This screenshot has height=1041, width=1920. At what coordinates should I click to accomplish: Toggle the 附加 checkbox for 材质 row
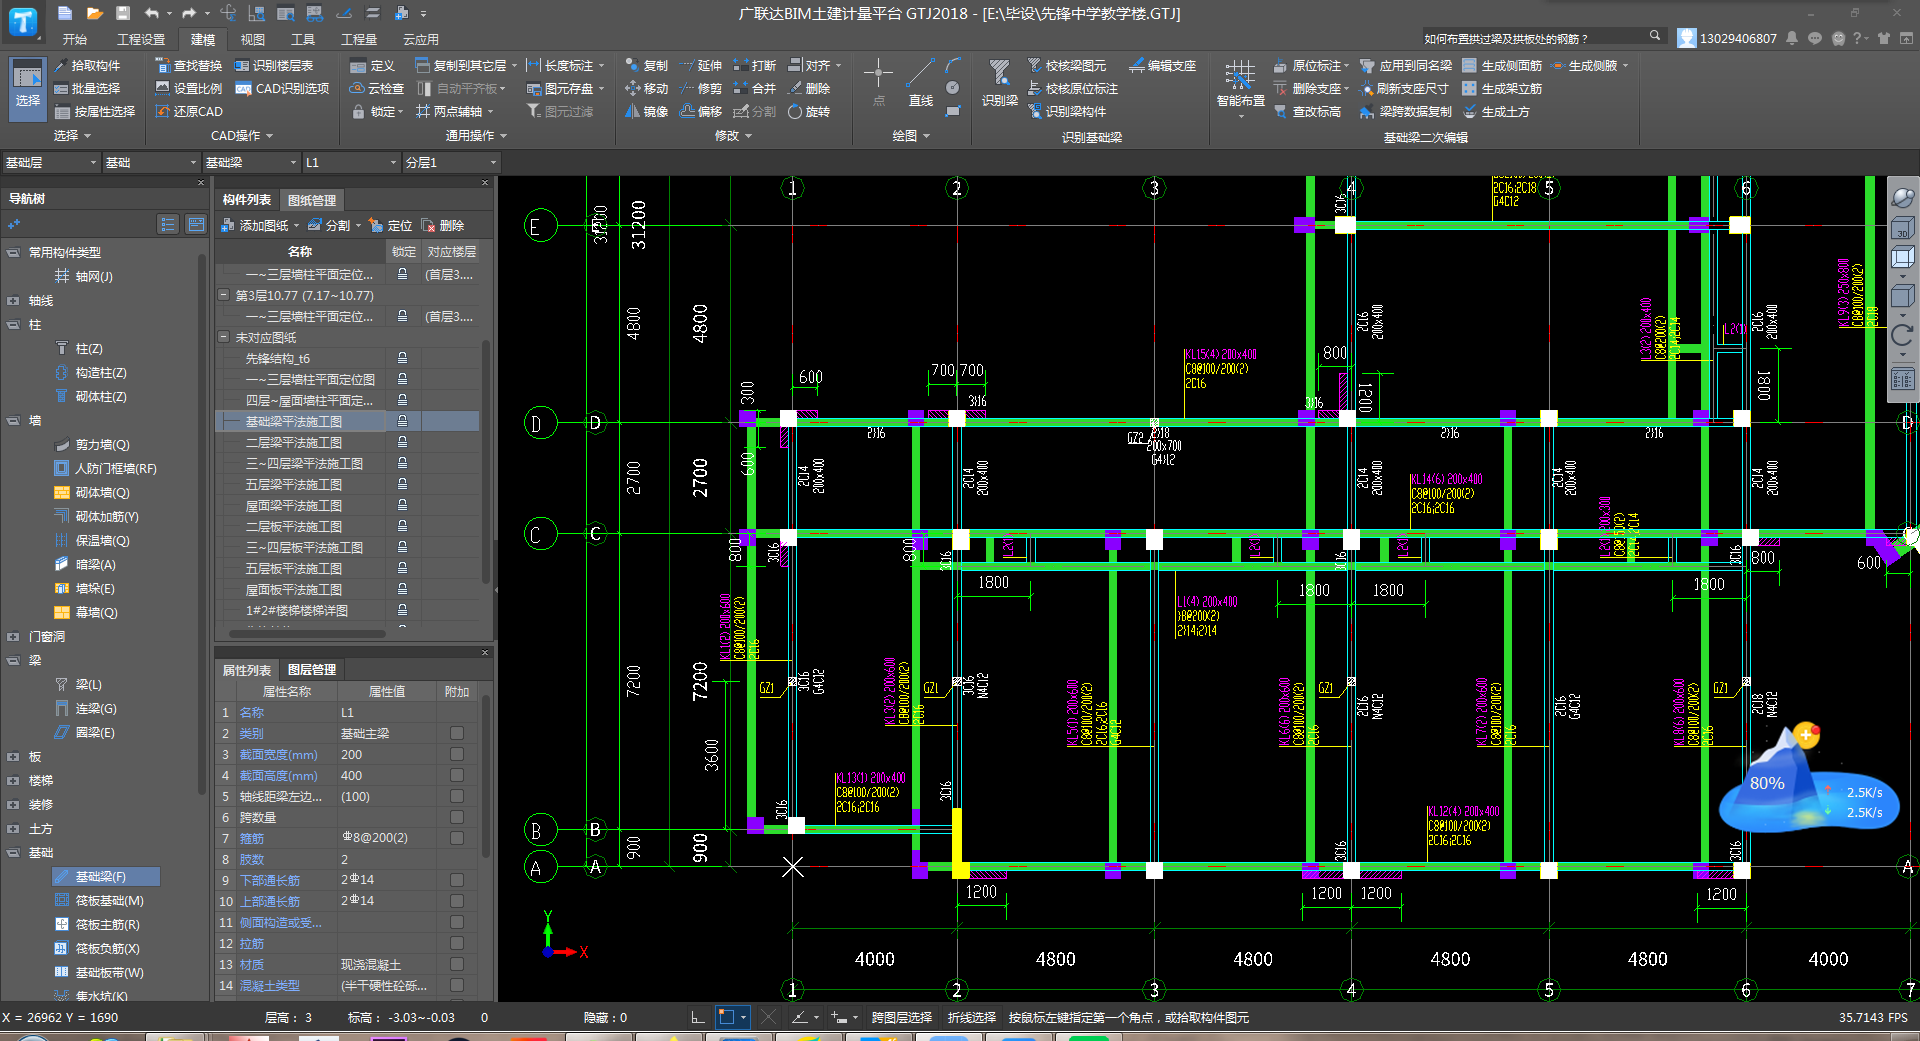tap(457, 964)
